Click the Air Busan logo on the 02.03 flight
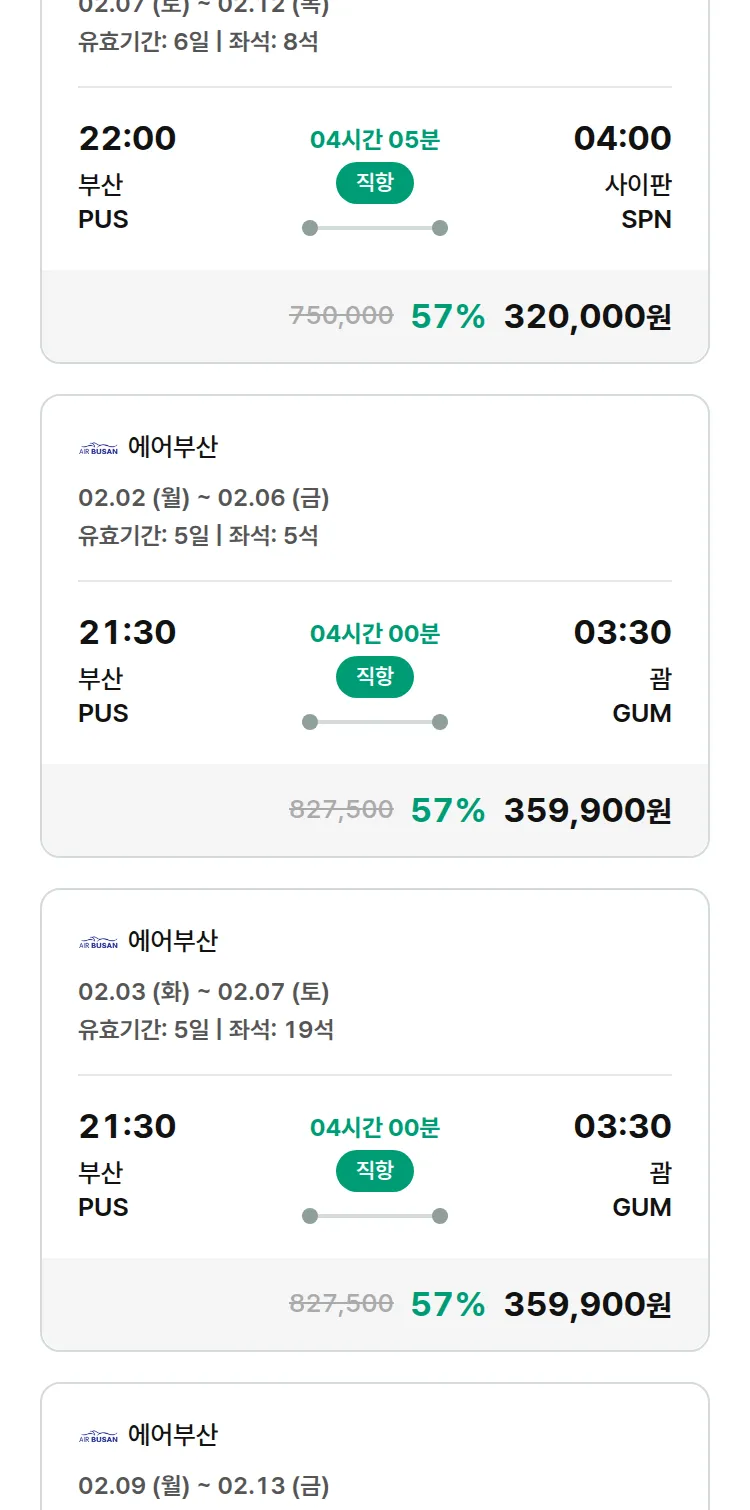The height and width of the screenshot is (1510, 750). pyautogui.click(x=97, y=940)
